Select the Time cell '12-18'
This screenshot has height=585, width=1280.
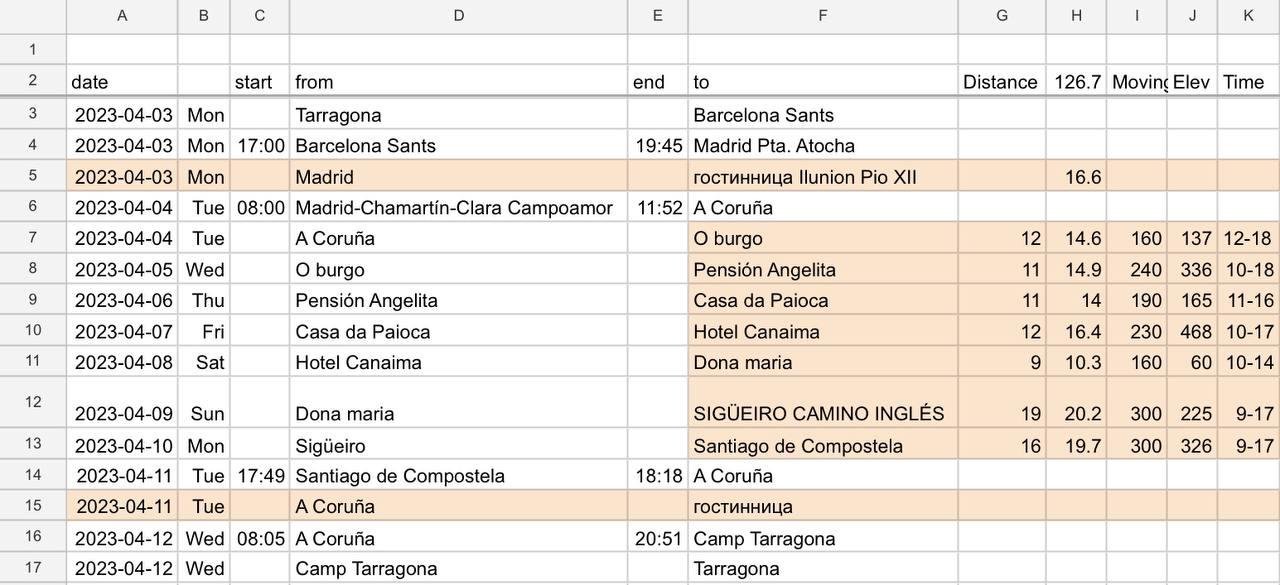pos(1248,238)
